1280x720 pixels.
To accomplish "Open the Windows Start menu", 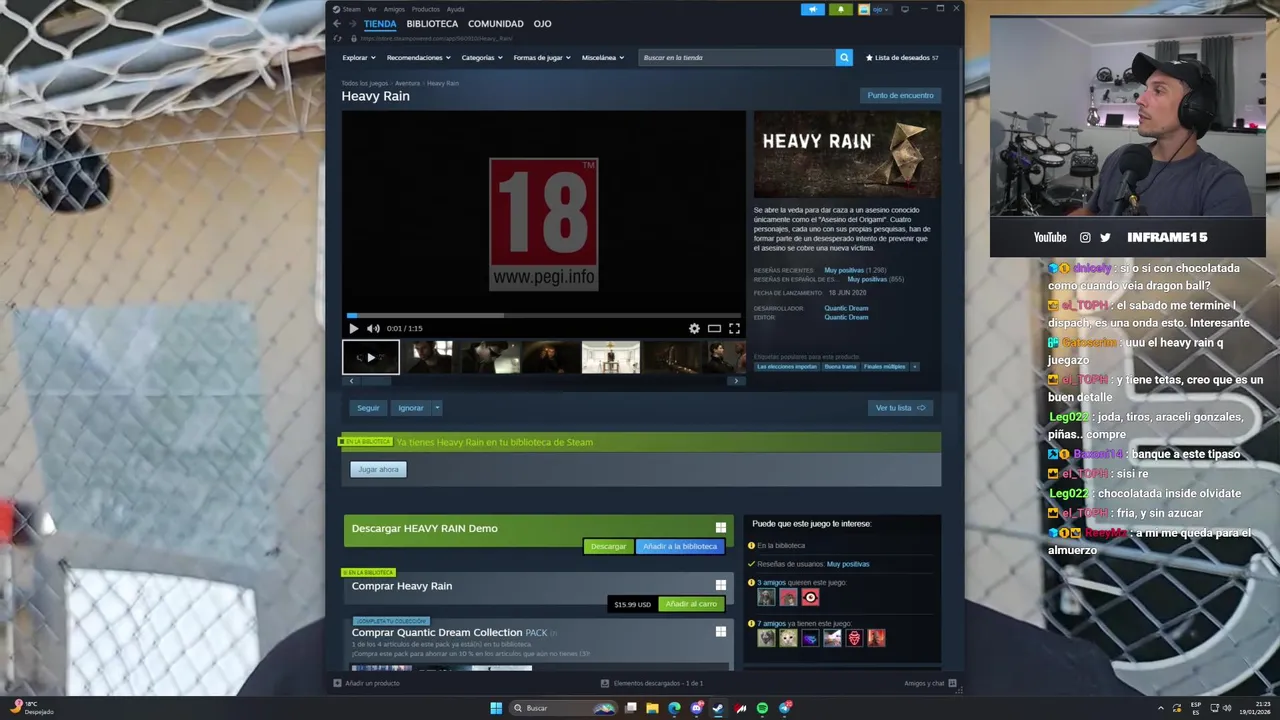I will coord(496,708).
